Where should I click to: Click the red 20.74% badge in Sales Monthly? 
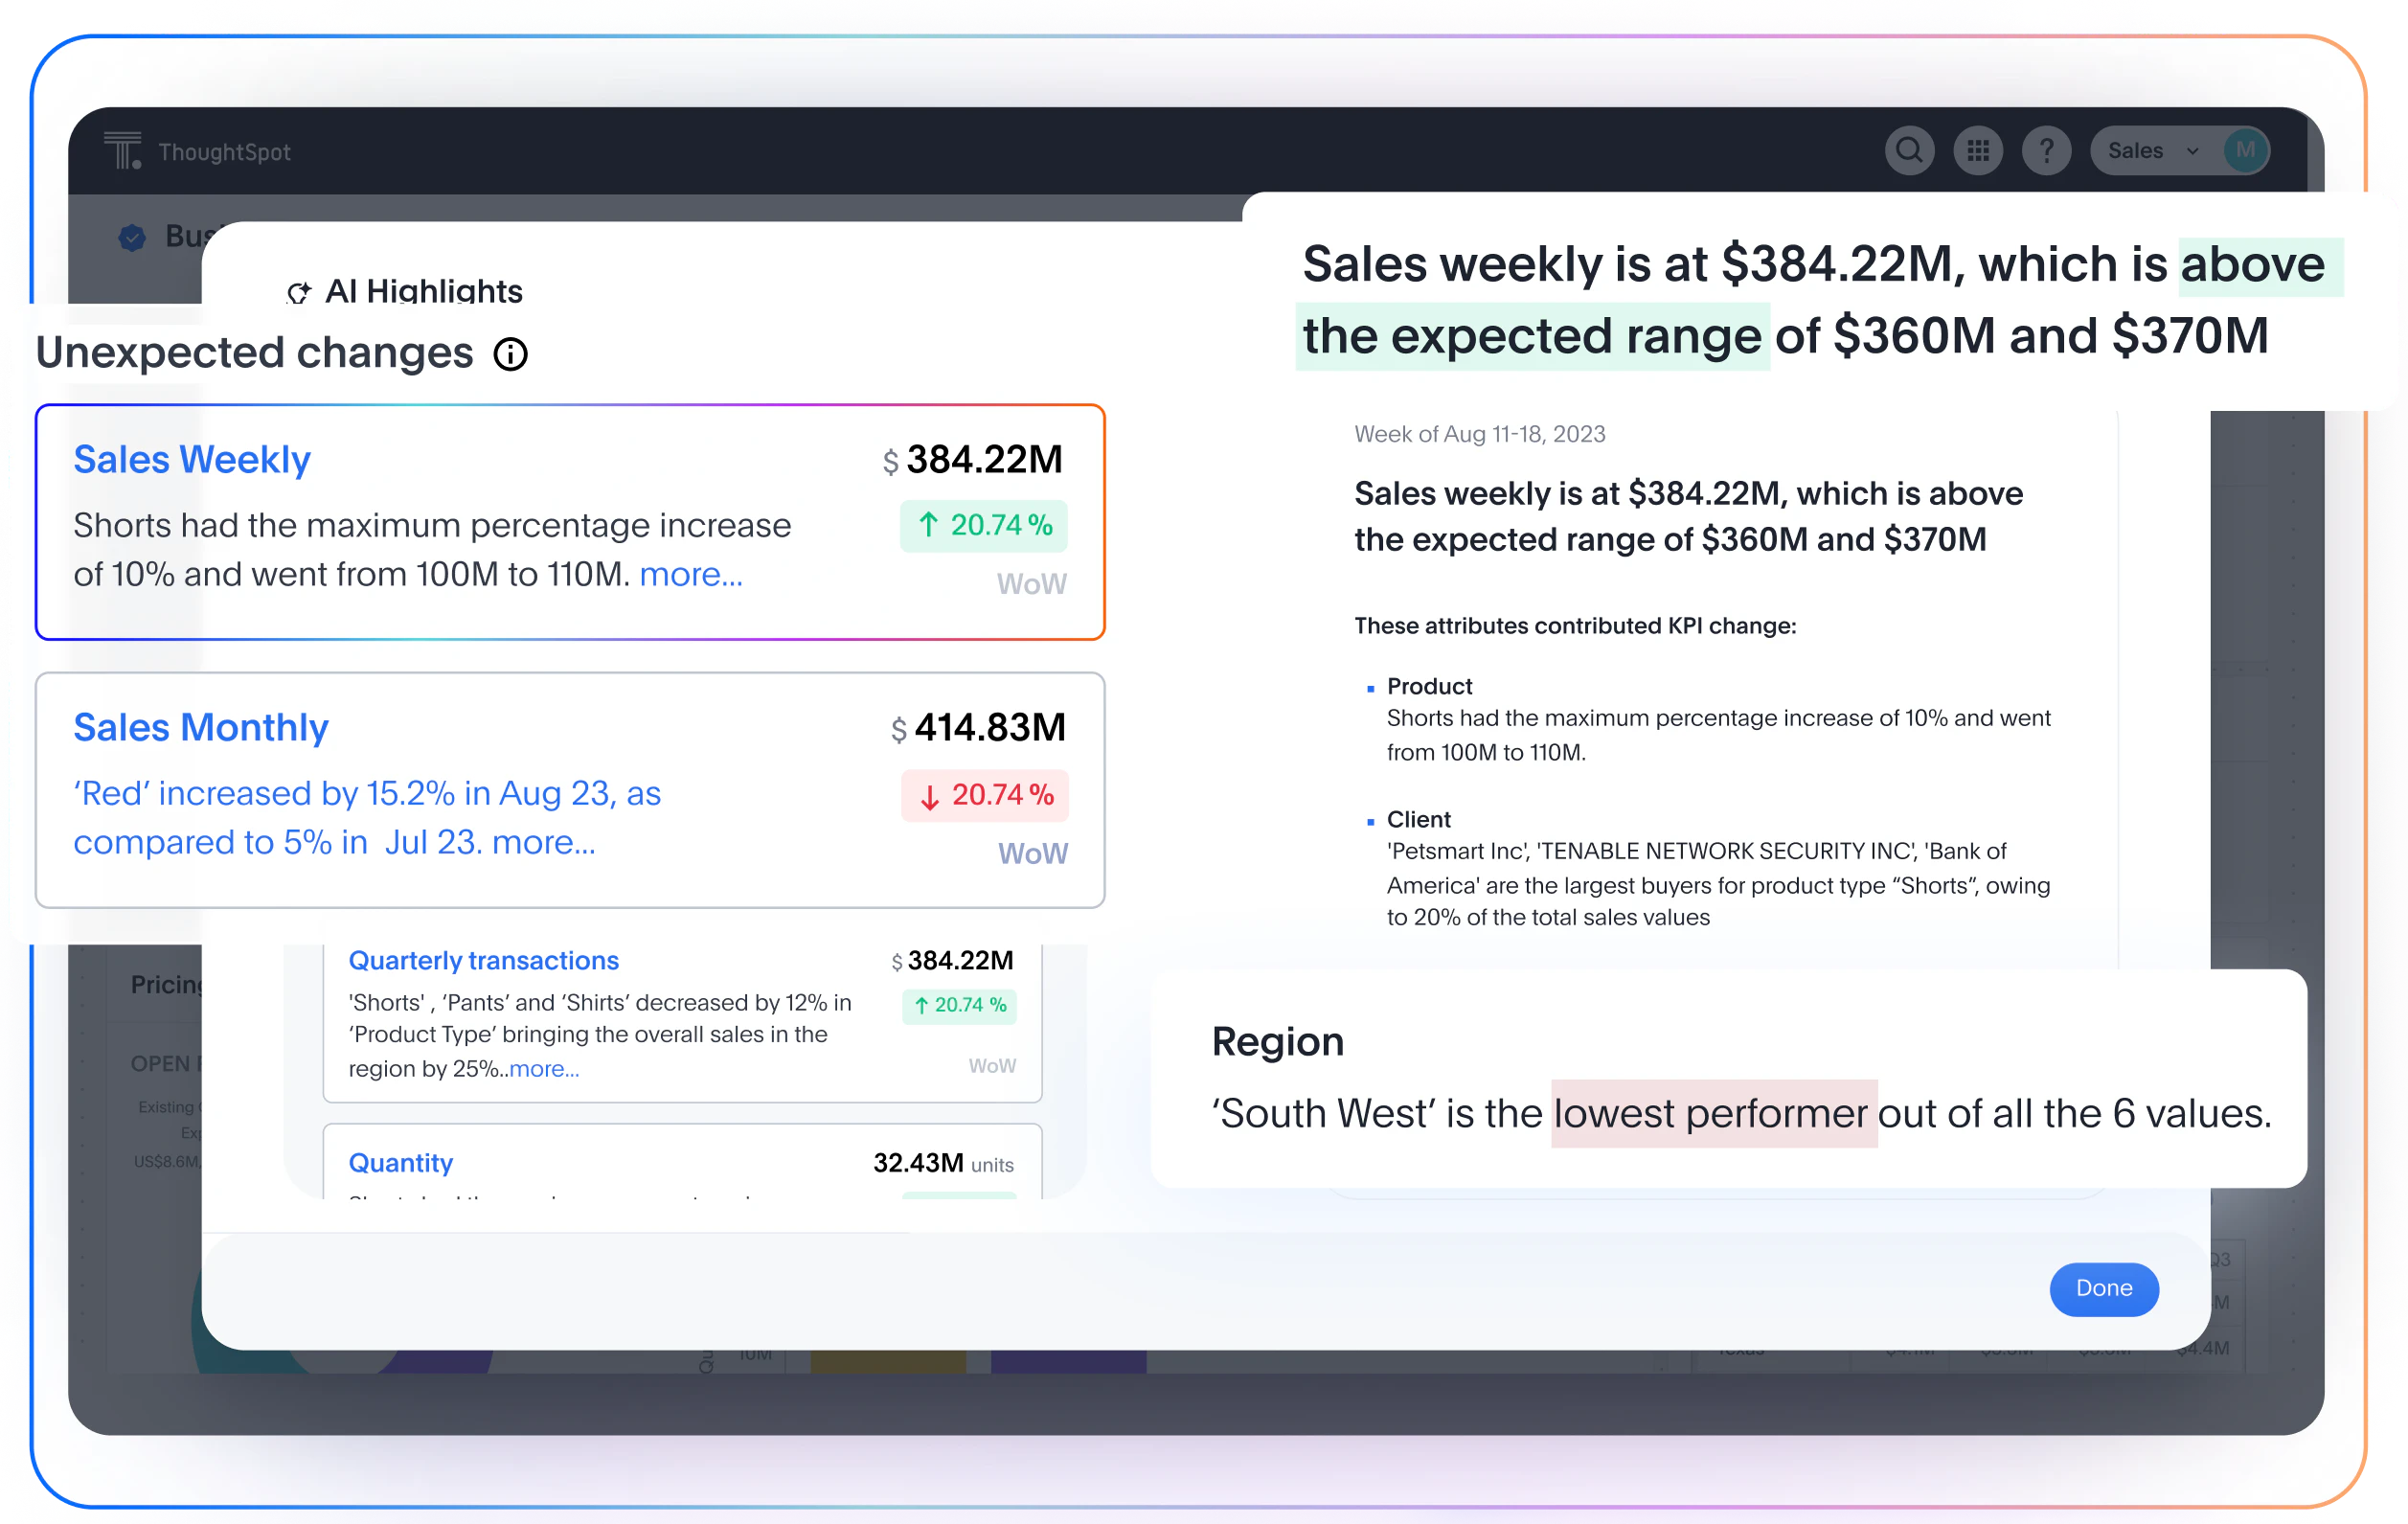(x=985, y=795)
